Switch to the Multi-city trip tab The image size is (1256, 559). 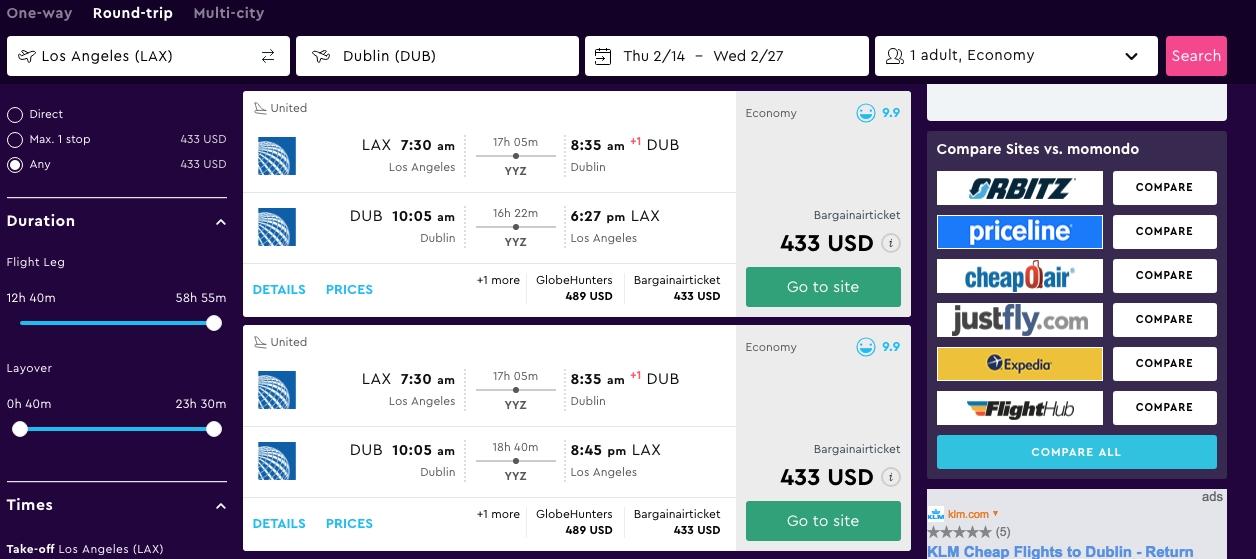[229, 14]
